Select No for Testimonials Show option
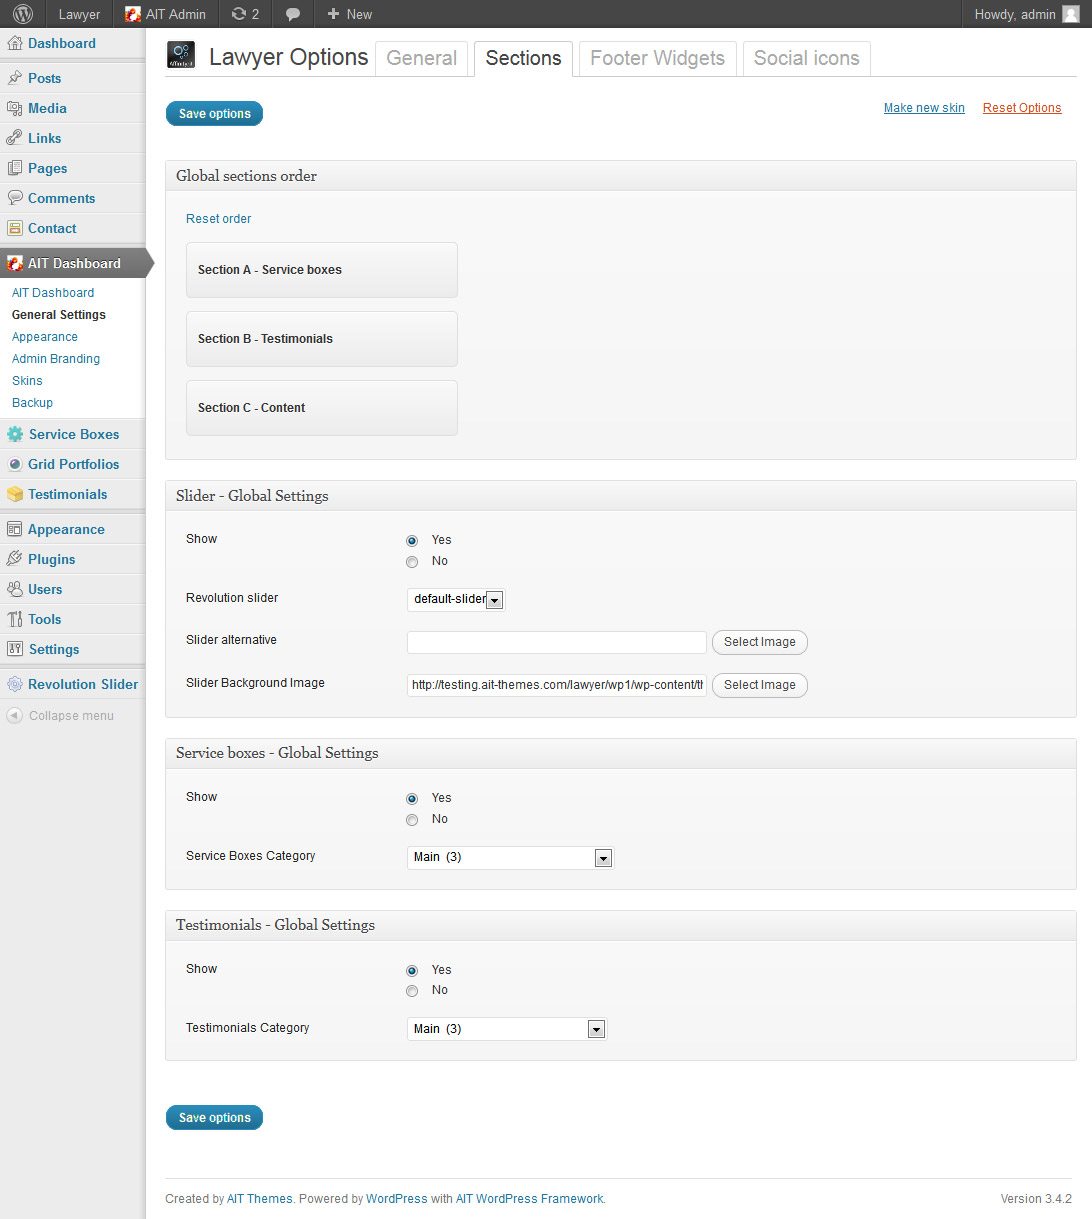1092x1219 pixels. coord(412,991)
